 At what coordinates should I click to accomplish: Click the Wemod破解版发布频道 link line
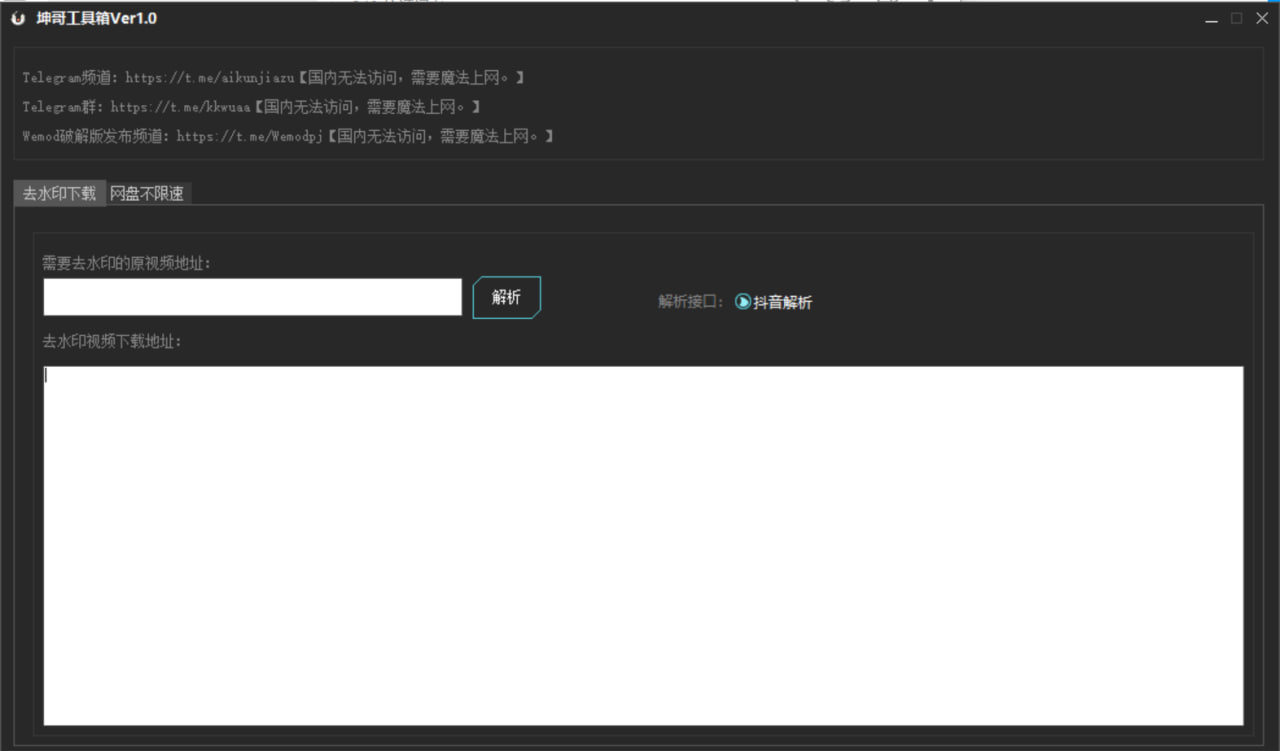(288, 135)
